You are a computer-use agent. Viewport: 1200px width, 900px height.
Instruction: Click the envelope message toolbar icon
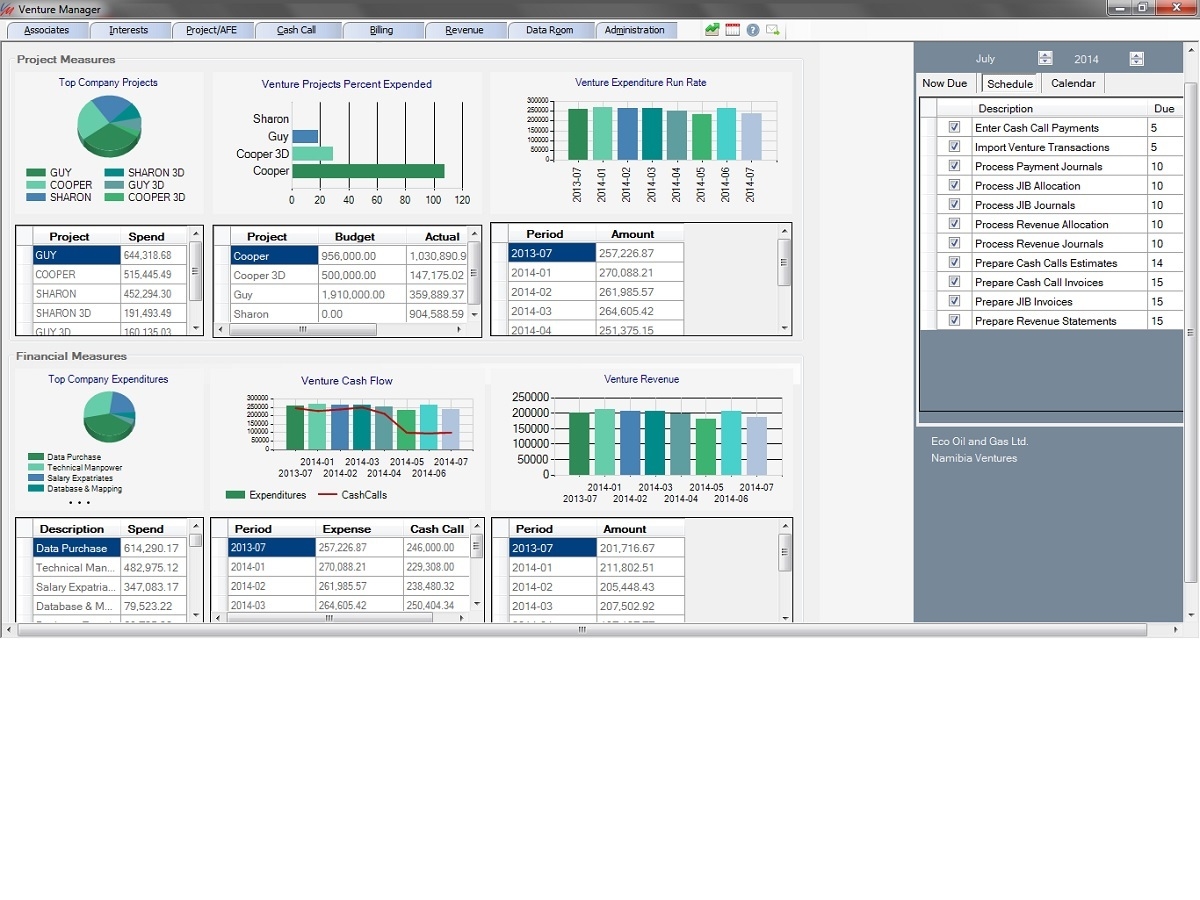(x=773, y=30)
